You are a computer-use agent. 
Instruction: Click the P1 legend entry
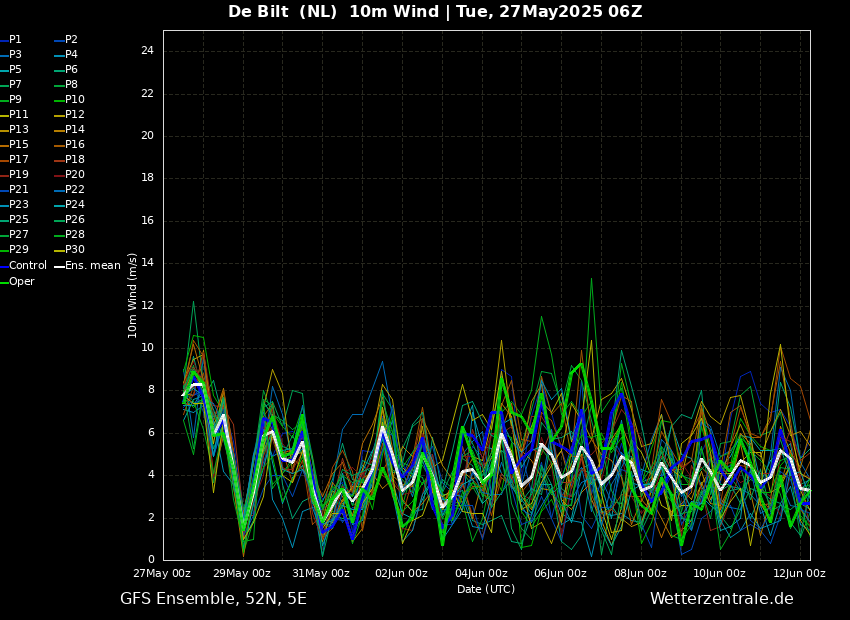point(15,40)
